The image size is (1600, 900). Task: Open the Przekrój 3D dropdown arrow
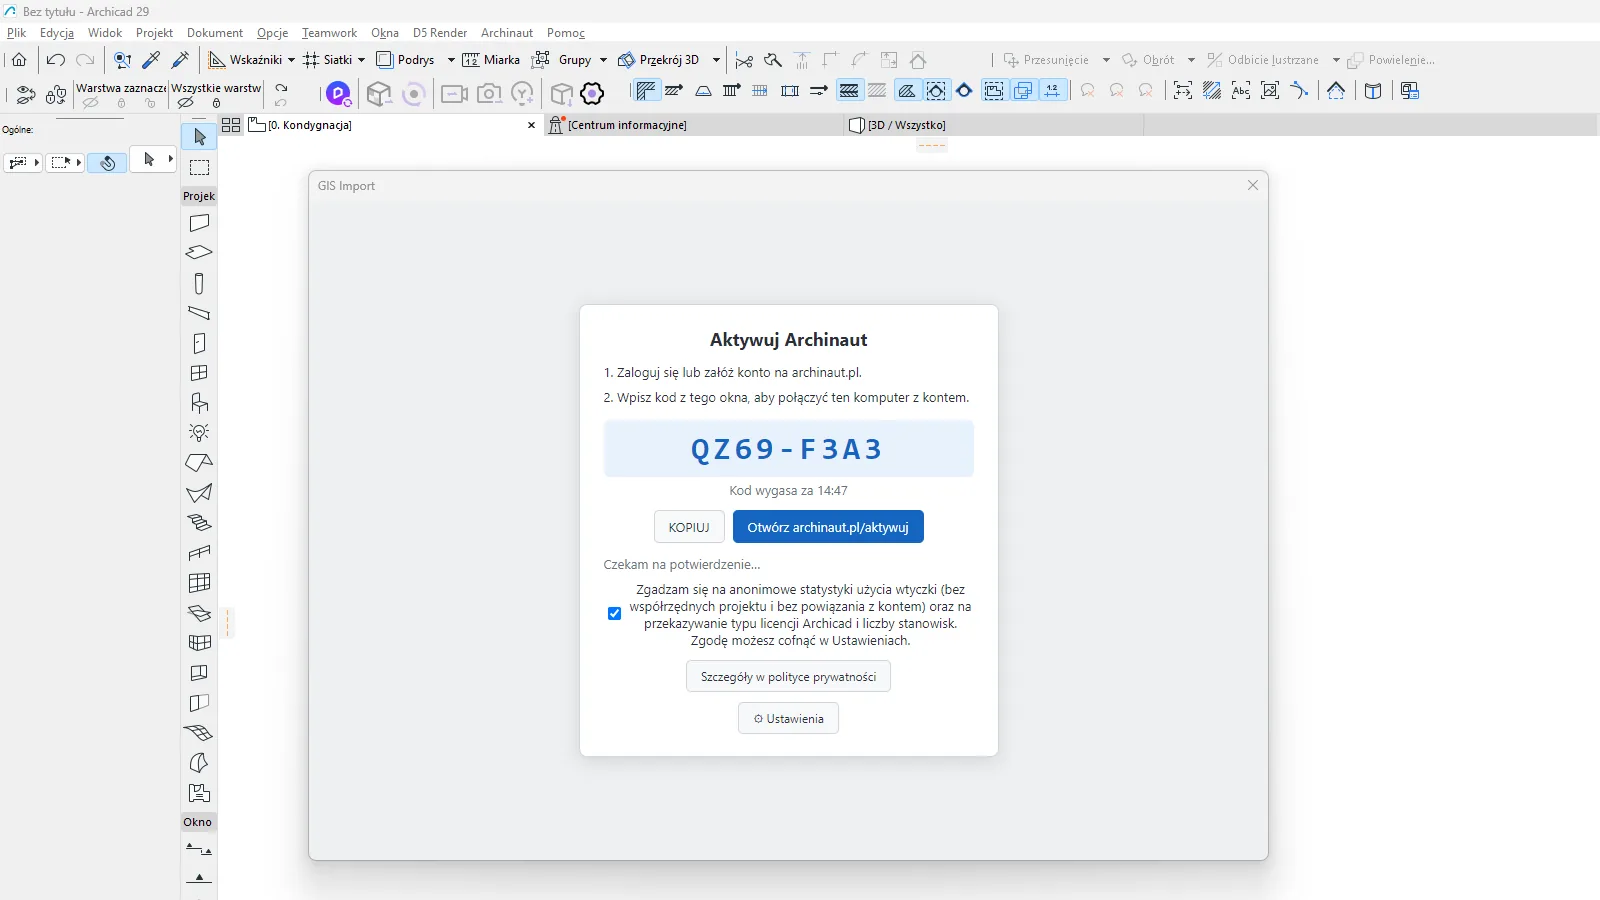point(716,60)
